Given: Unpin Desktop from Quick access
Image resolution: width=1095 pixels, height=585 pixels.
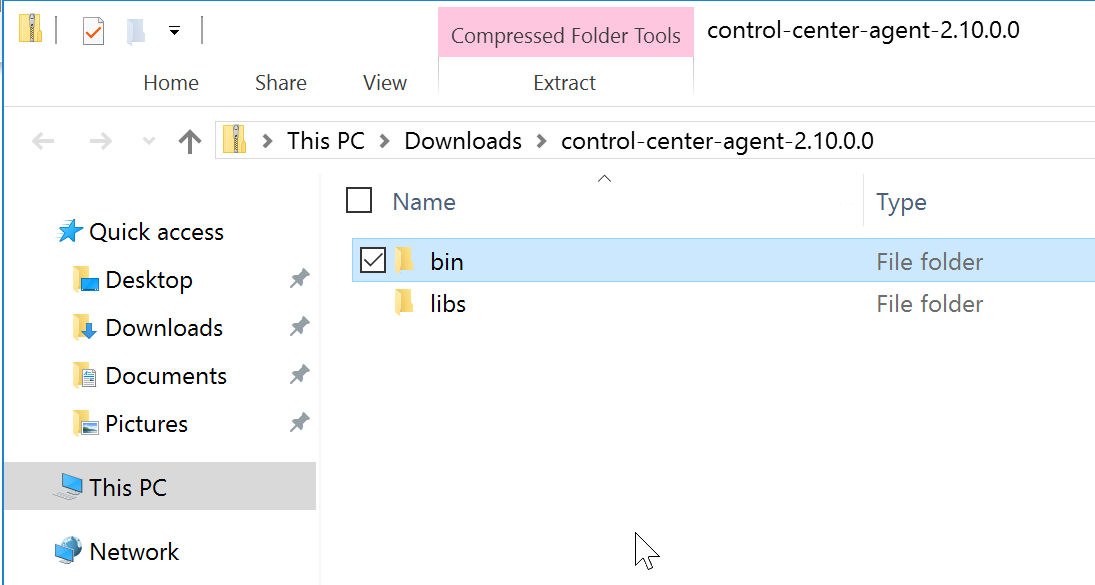Looking at the screenshot, I should pyautogui.click(x=298, y=279).
